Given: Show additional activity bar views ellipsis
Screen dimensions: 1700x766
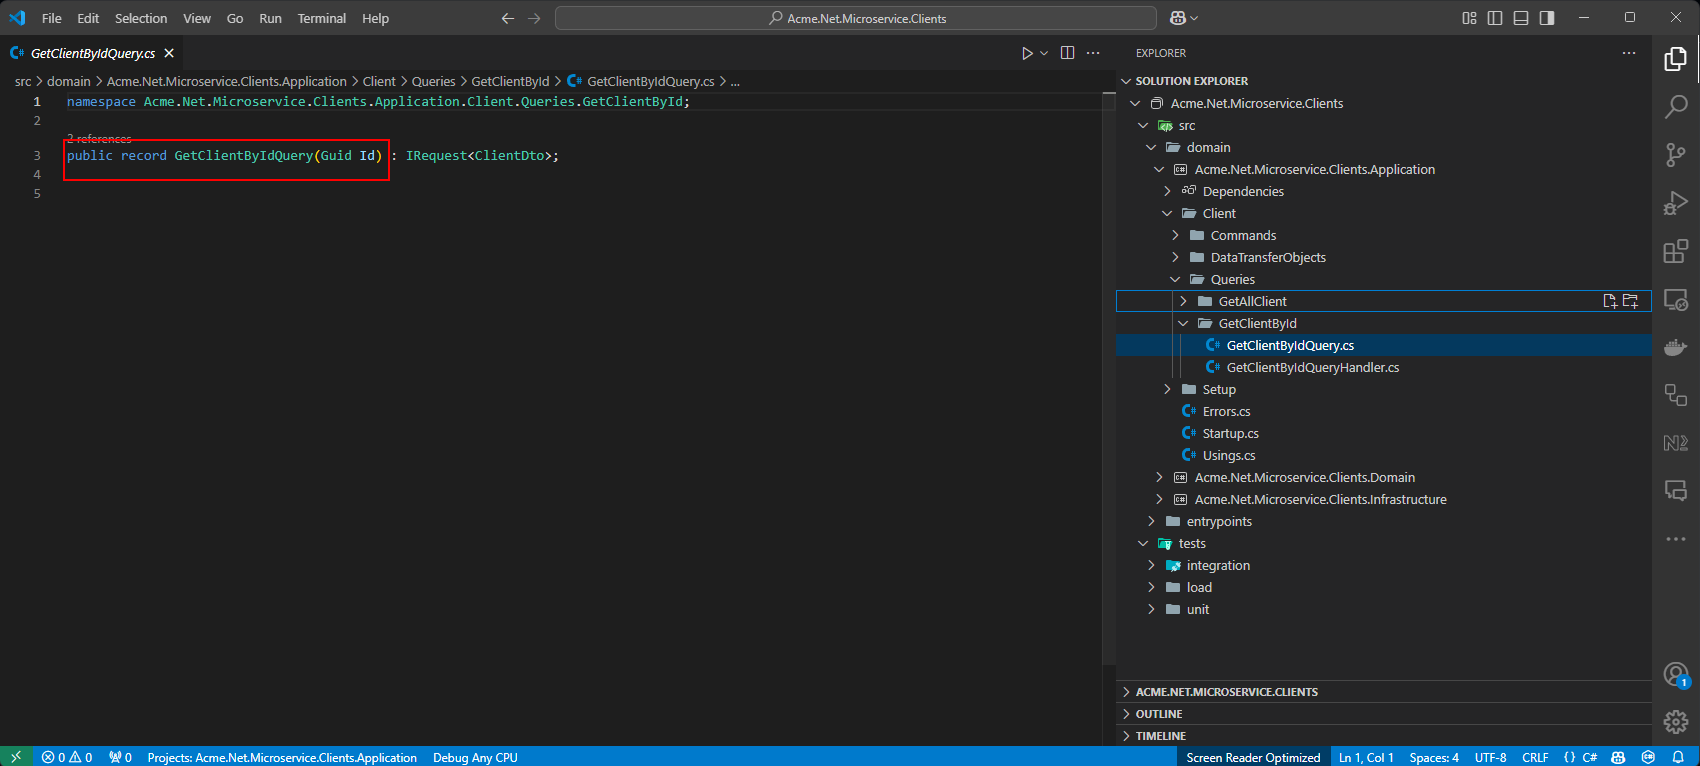Looking at the screenshot, I should (x=1676, y=539).
